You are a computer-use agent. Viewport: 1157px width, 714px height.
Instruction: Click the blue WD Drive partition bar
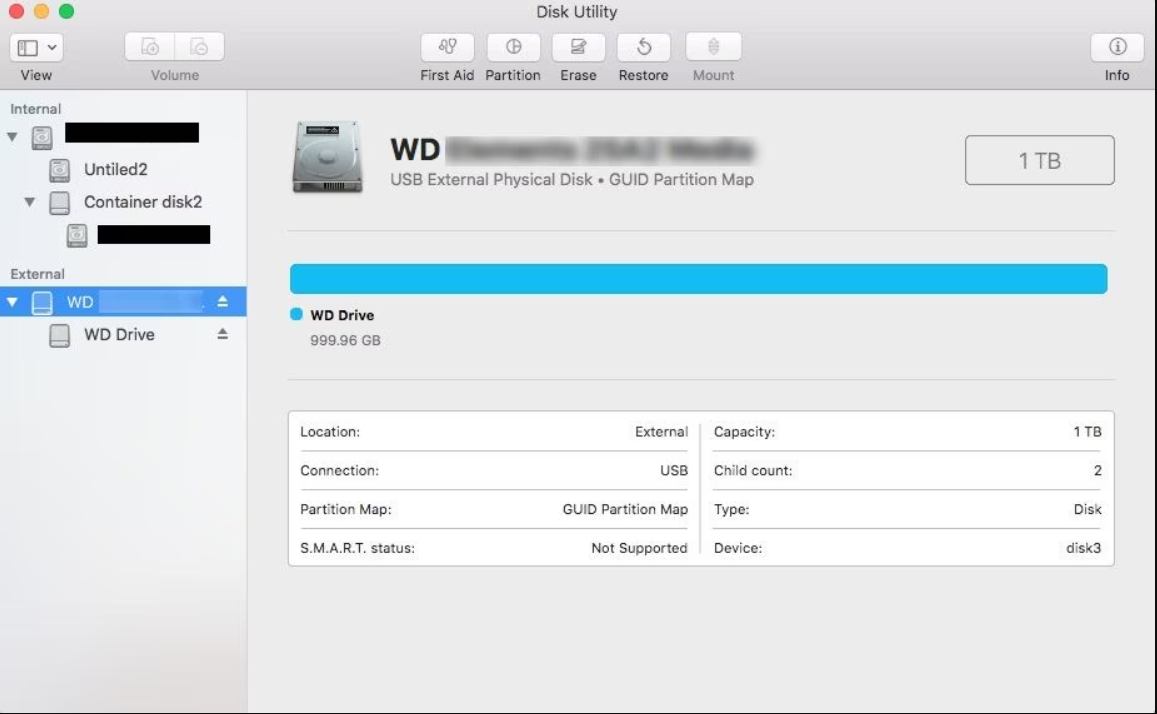[699, 279]
